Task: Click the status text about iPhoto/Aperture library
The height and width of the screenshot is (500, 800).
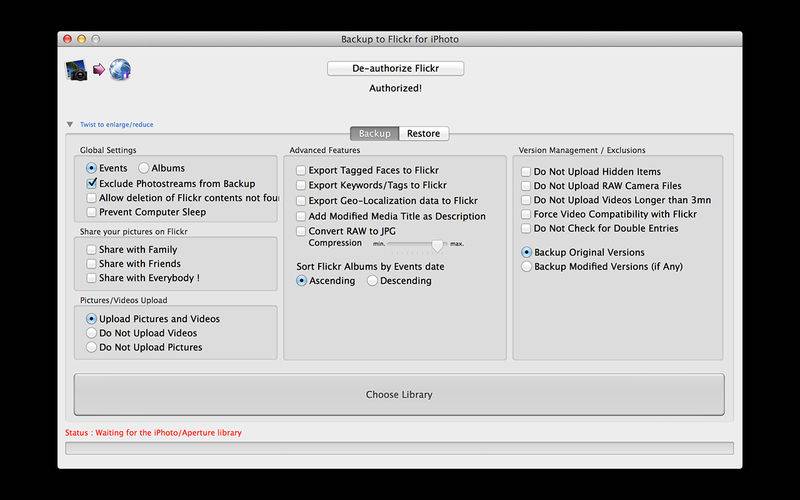Action: 153,433
